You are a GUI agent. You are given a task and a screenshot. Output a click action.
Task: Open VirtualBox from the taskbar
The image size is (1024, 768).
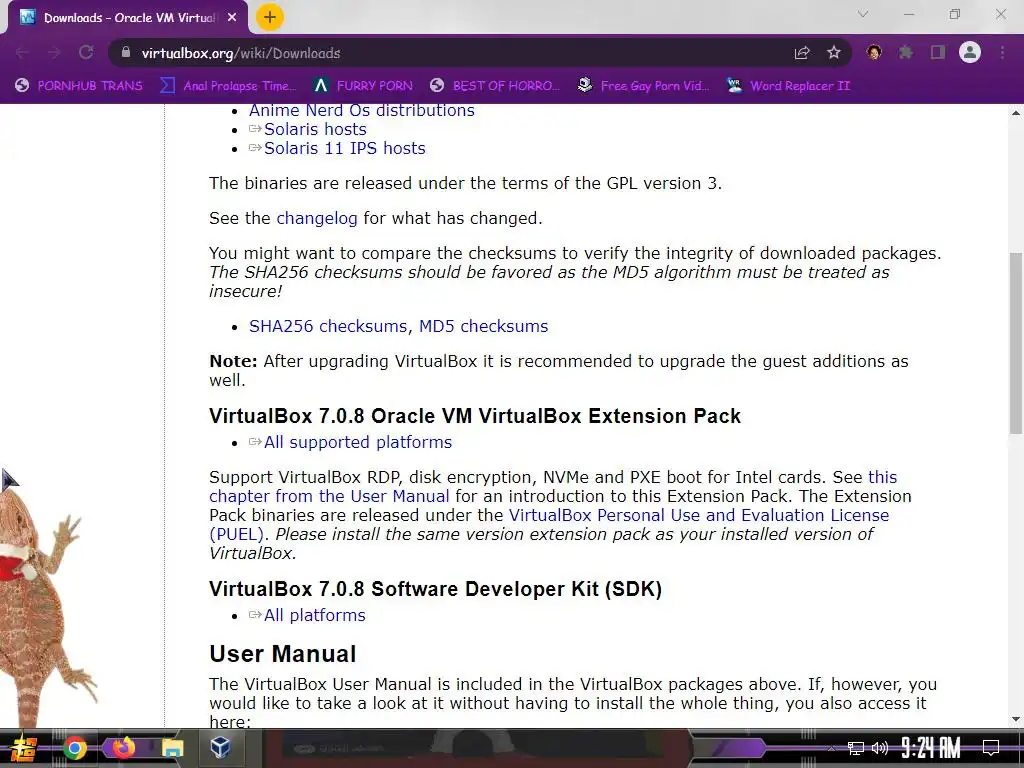pos(220,747)
